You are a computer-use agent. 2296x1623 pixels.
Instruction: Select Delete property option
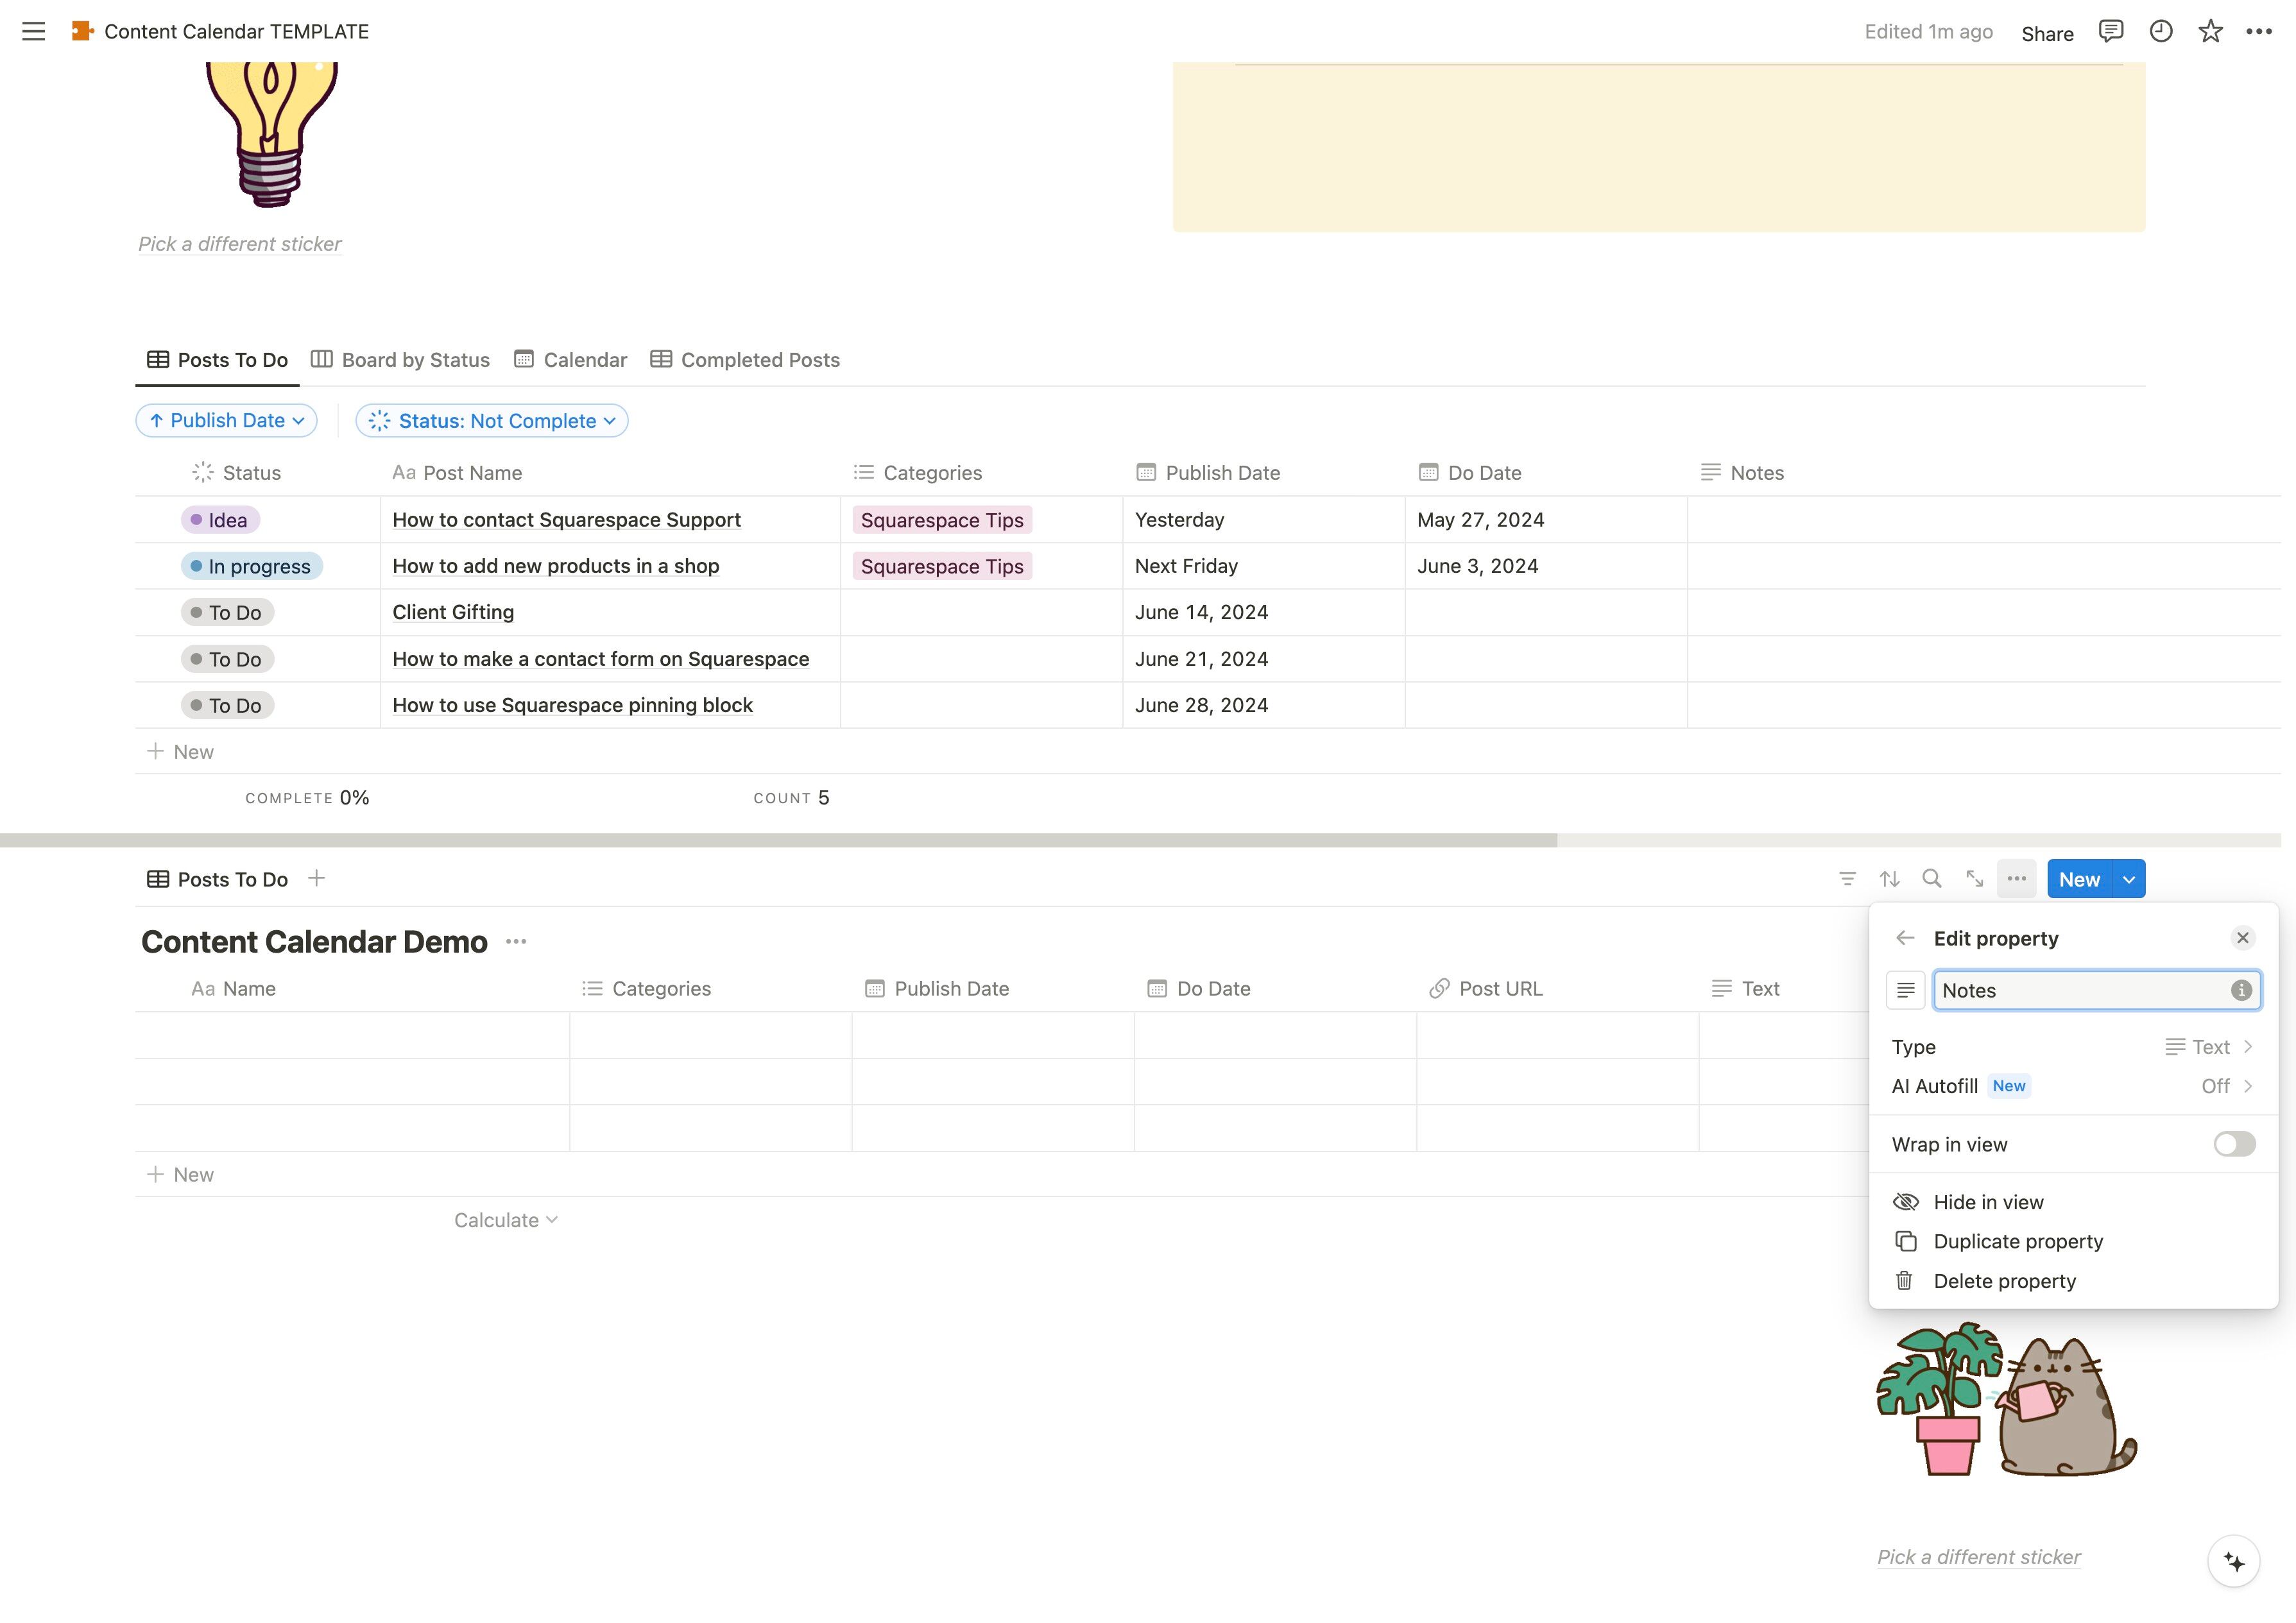point(2004,1281)
